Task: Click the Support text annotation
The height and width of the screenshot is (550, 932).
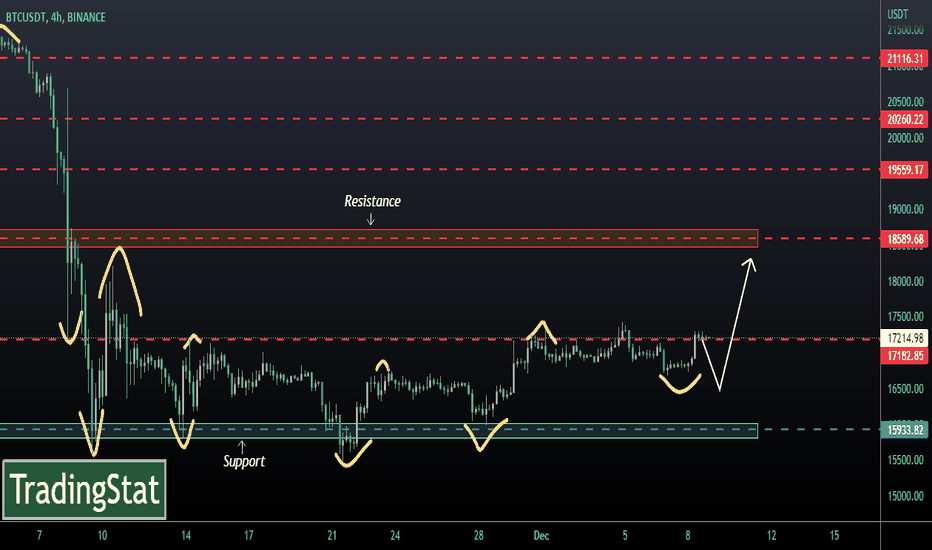Action: (x=244, y=461)
